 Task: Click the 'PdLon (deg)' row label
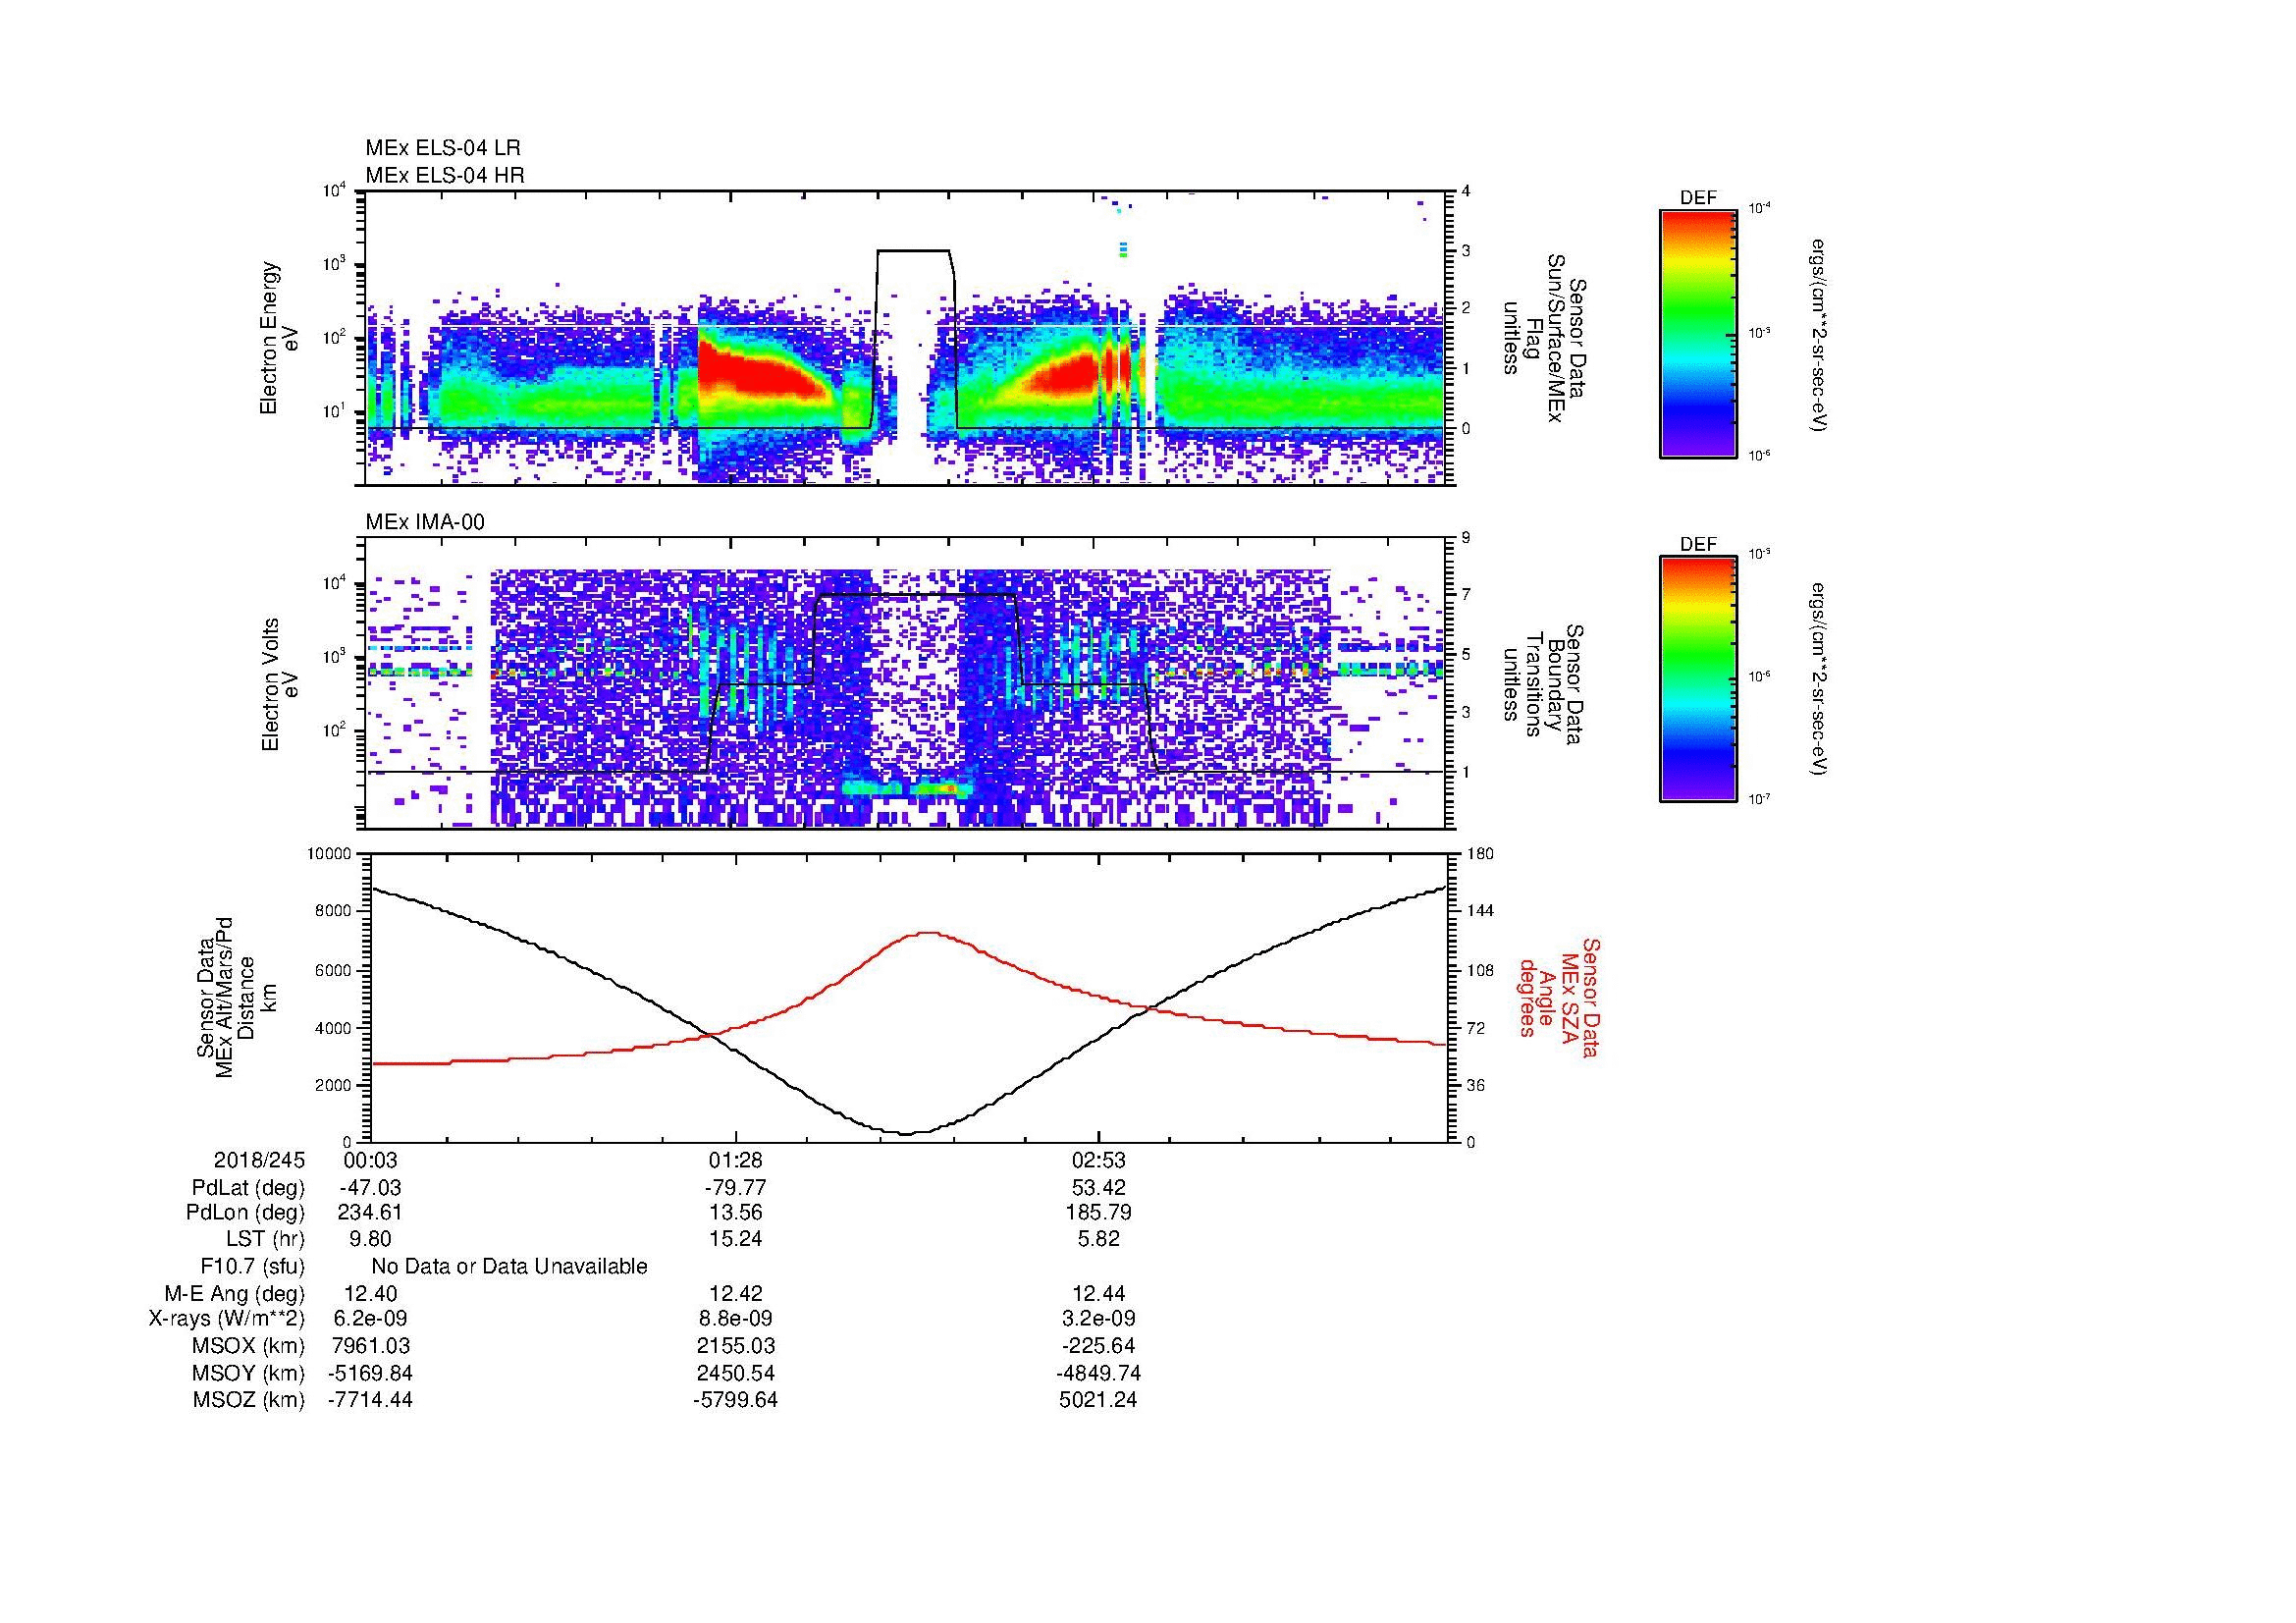tap(246, 1213)
